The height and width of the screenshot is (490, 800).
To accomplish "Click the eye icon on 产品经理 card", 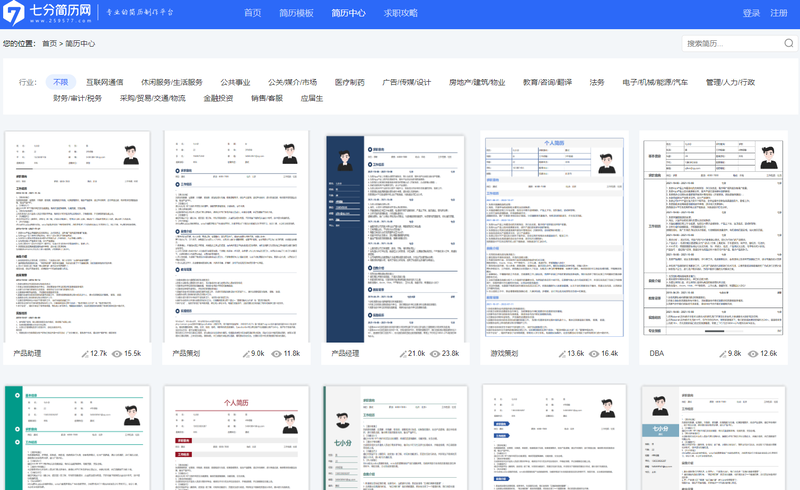I will 435,354.
